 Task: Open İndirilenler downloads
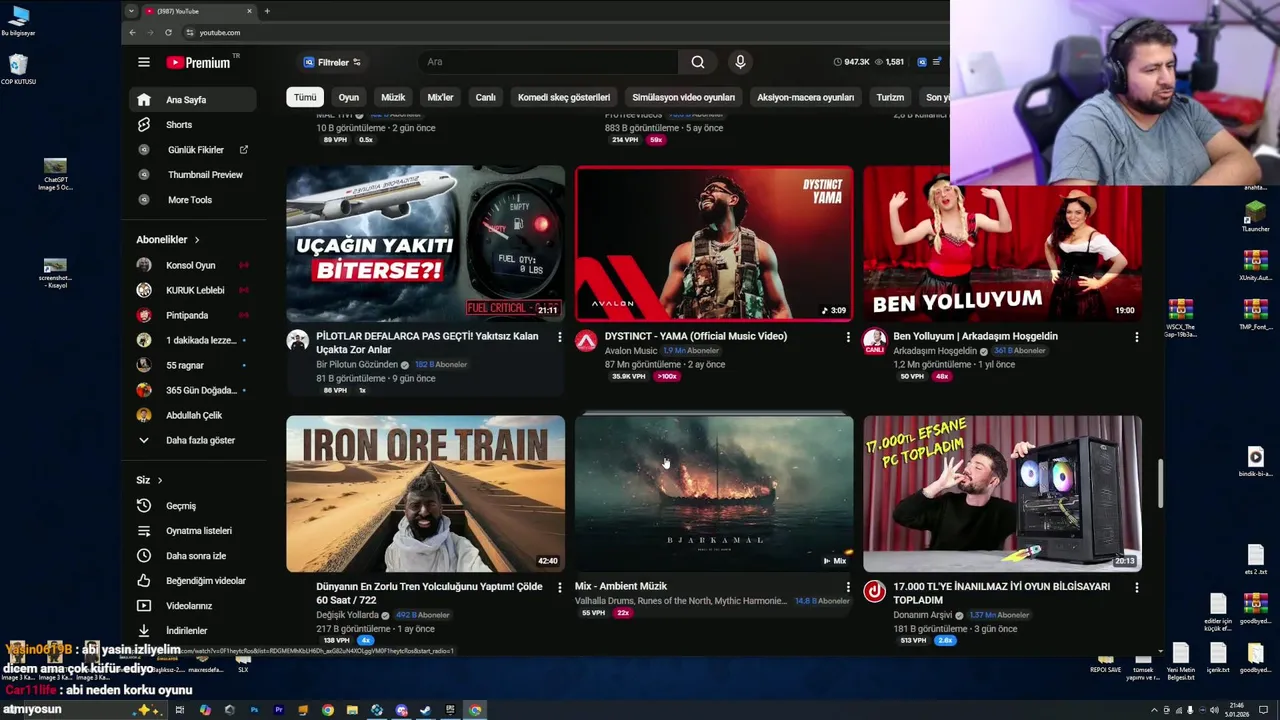coord(193,631)
